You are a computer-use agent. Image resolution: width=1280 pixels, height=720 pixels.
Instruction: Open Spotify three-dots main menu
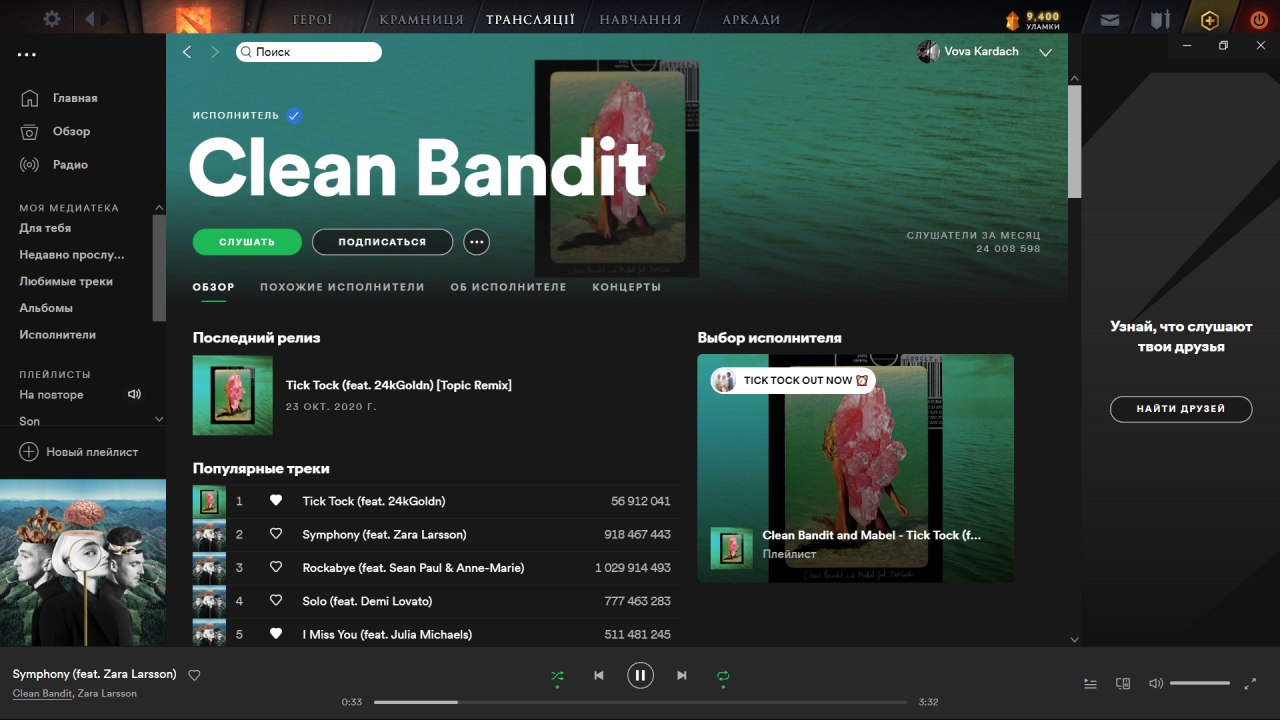pos(27,55)
